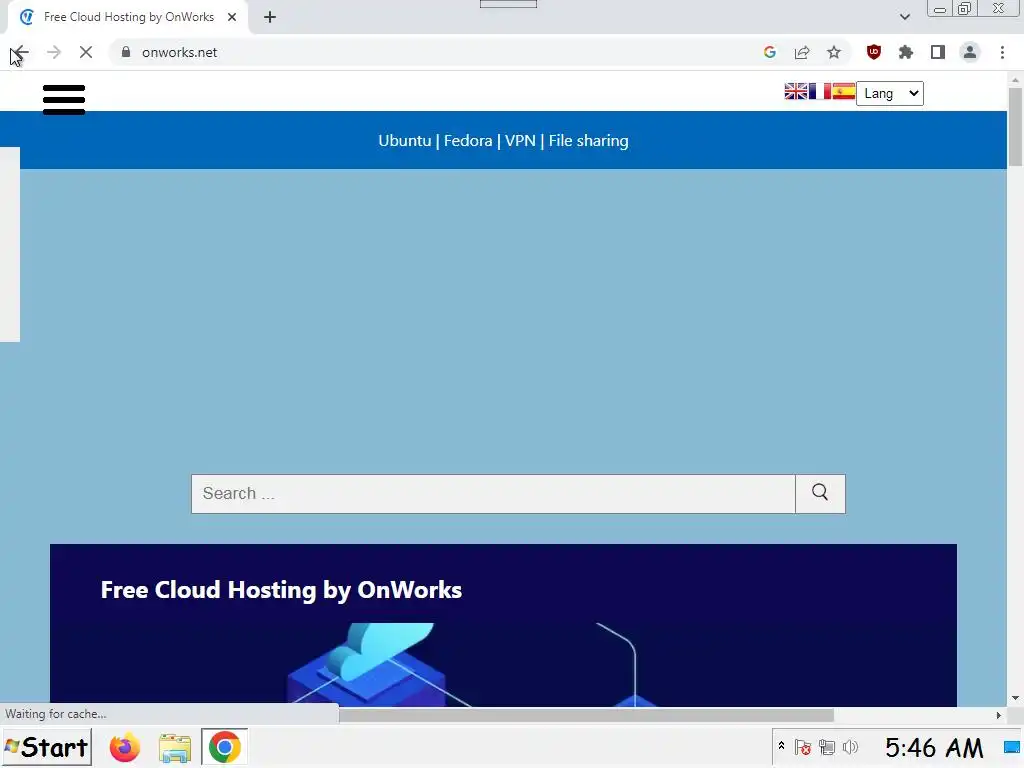Open the hamburger site menu
The height and width of the screenshot is (768, 1024).
coord(64,99)
